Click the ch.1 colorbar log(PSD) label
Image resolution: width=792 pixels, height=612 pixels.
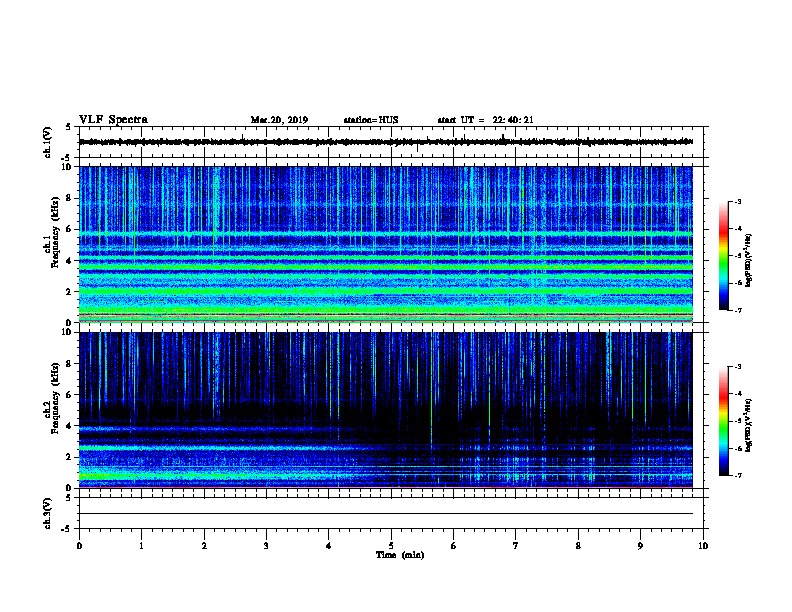[x=749, y=260]
